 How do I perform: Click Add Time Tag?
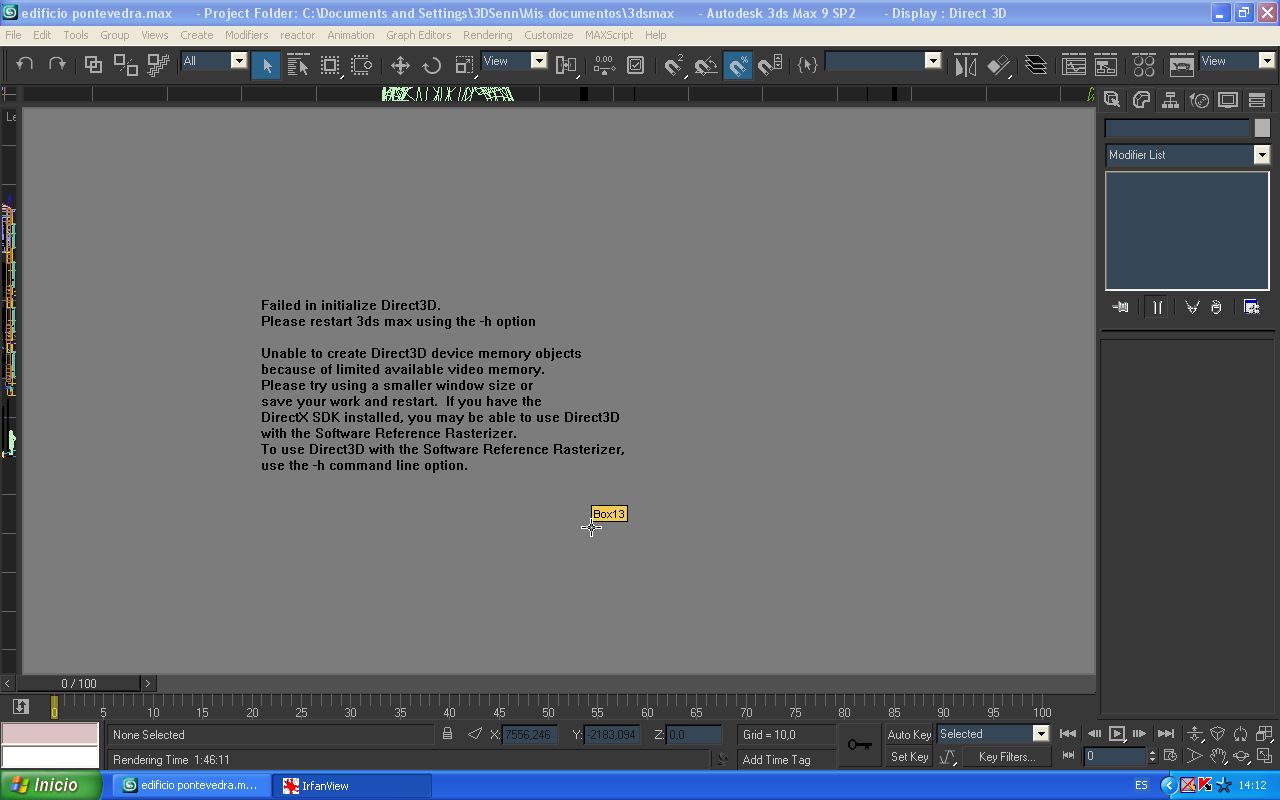pos(776,760)
